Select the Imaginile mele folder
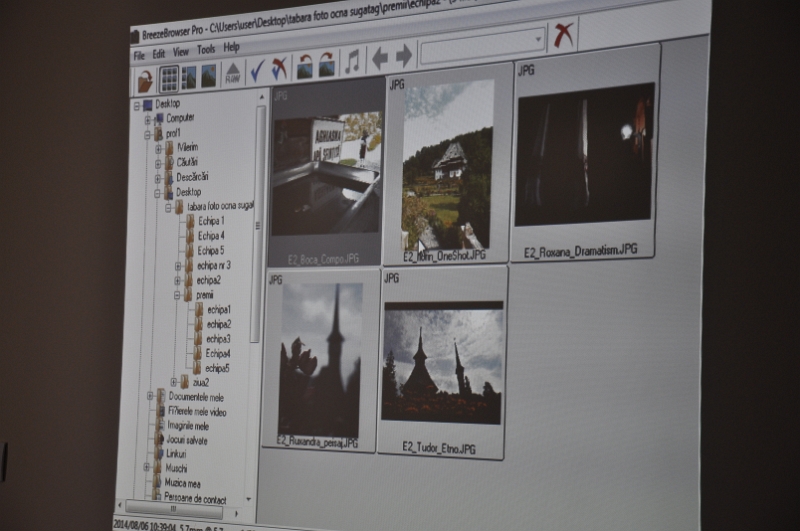 coord(188,426)
